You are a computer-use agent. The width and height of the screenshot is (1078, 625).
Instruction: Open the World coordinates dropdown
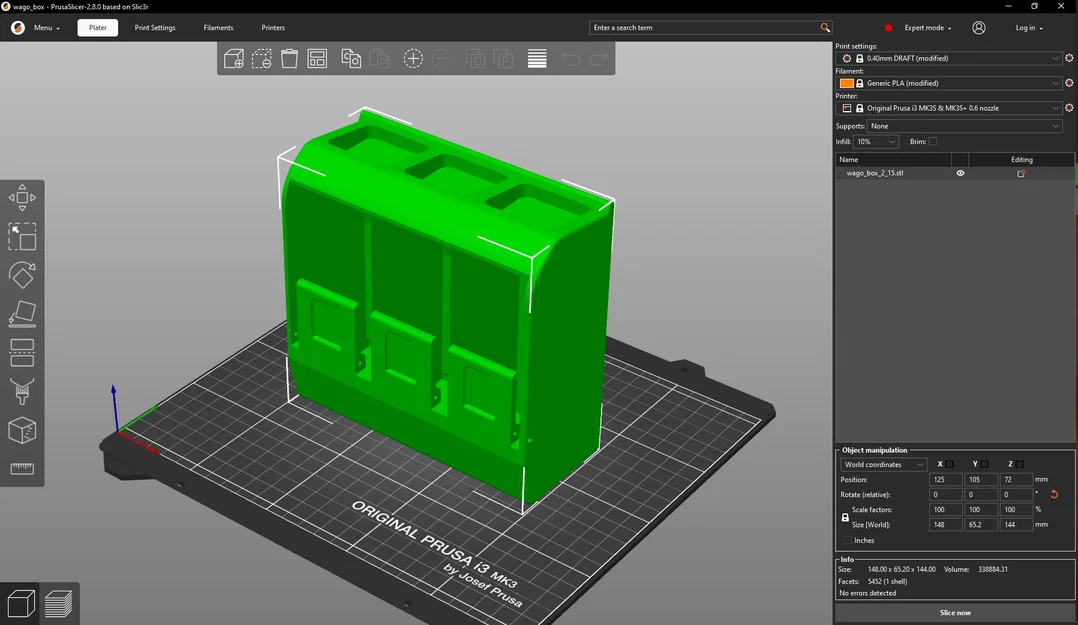(883, 465)
